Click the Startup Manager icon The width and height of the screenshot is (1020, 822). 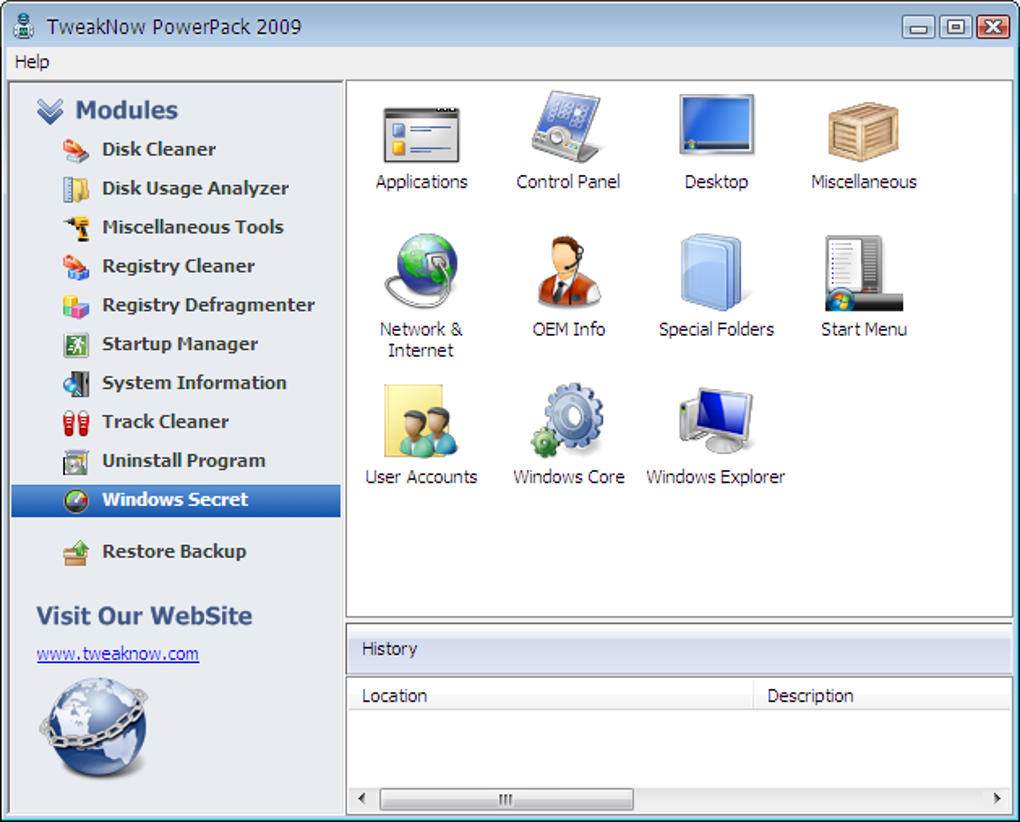click(x=76, y=345)
